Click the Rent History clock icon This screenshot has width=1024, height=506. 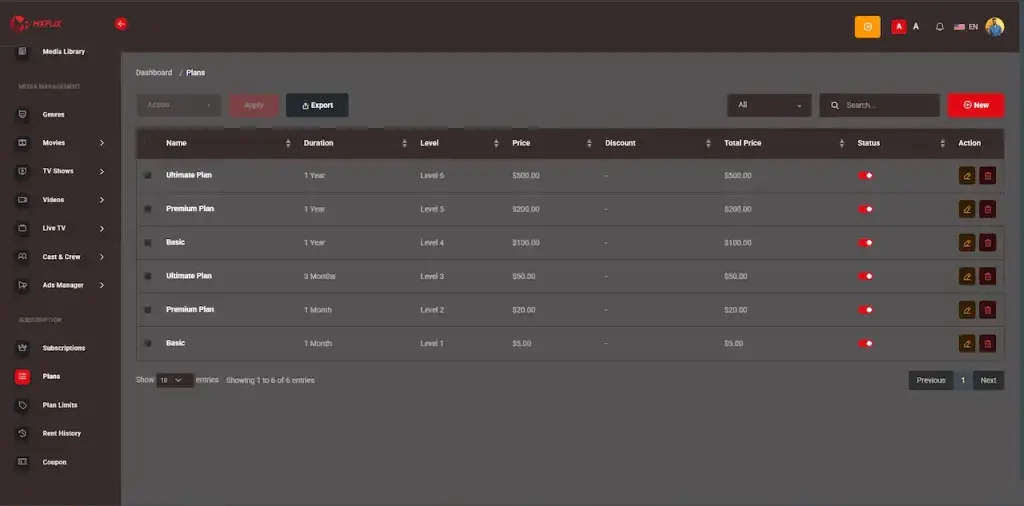[x=22, y=434]
